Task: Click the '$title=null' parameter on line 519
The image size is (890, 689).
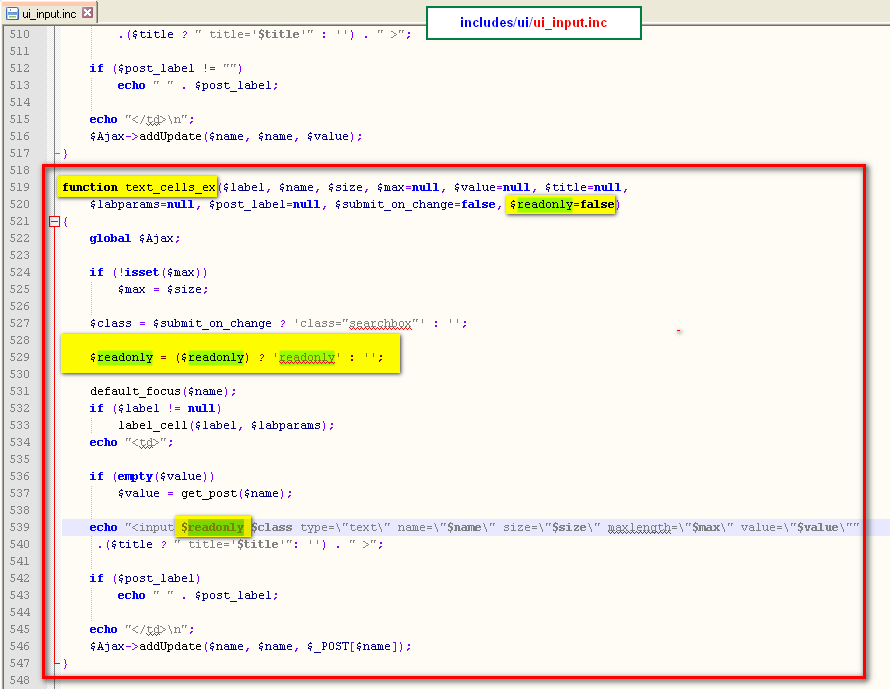Action: (583, 187)
